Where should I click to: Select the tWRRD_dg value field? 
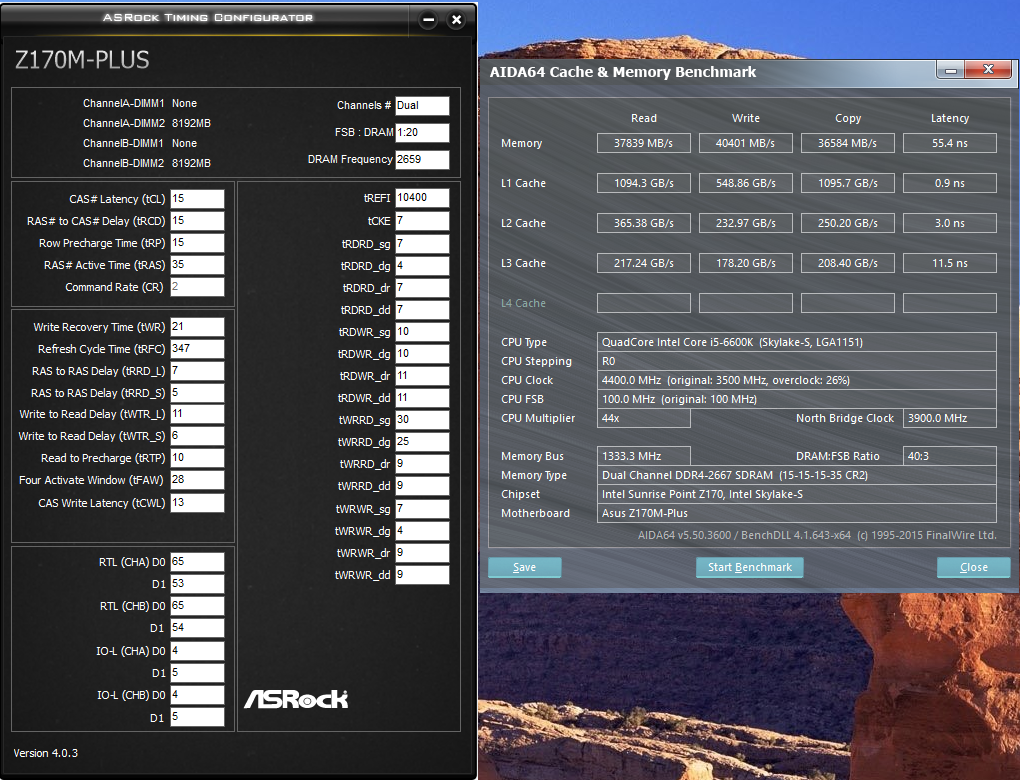pyautogui.click(x=422, y=442)
